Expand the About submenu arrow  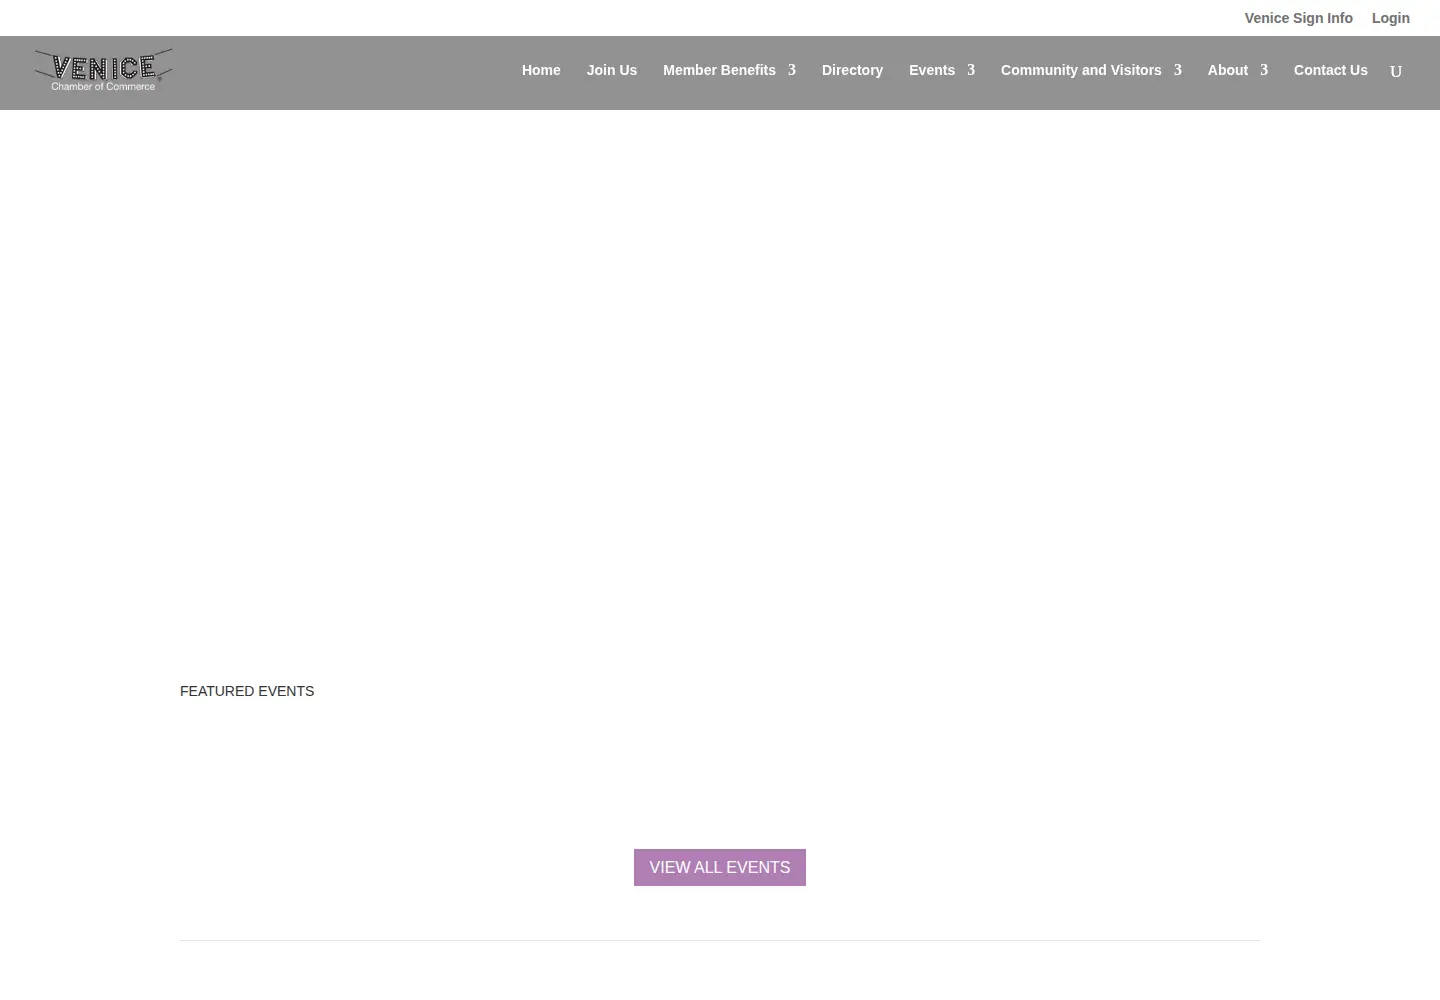click(x=1264, y=70)
